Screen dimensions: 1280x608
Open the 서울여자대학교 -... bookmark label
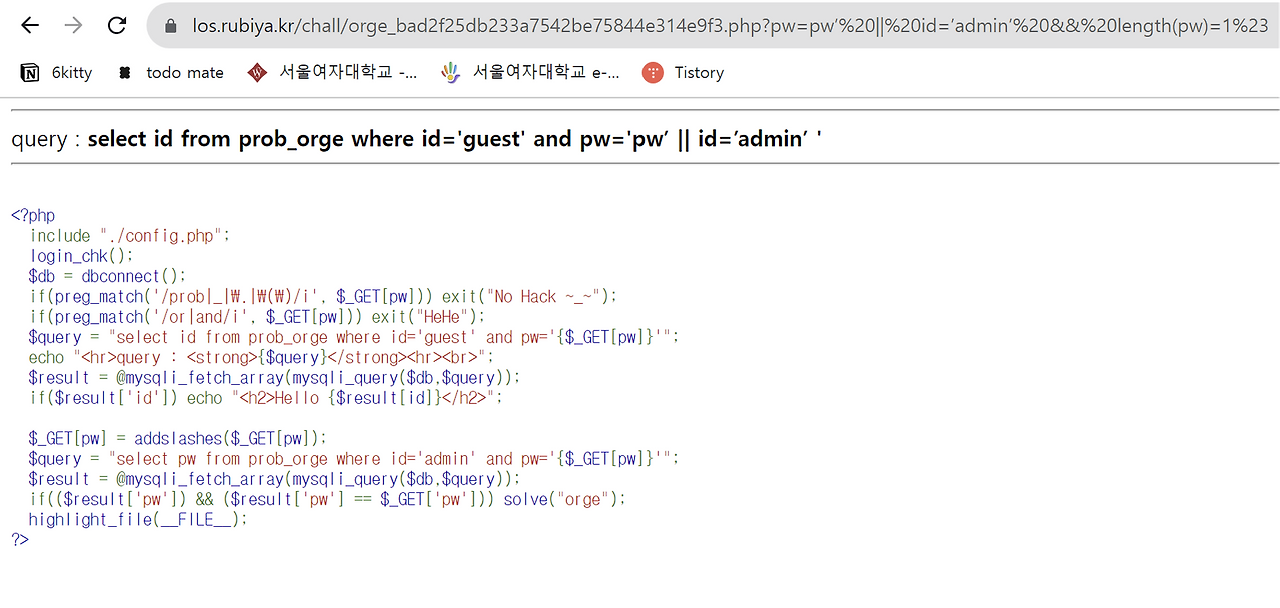[x=348, y=72]
